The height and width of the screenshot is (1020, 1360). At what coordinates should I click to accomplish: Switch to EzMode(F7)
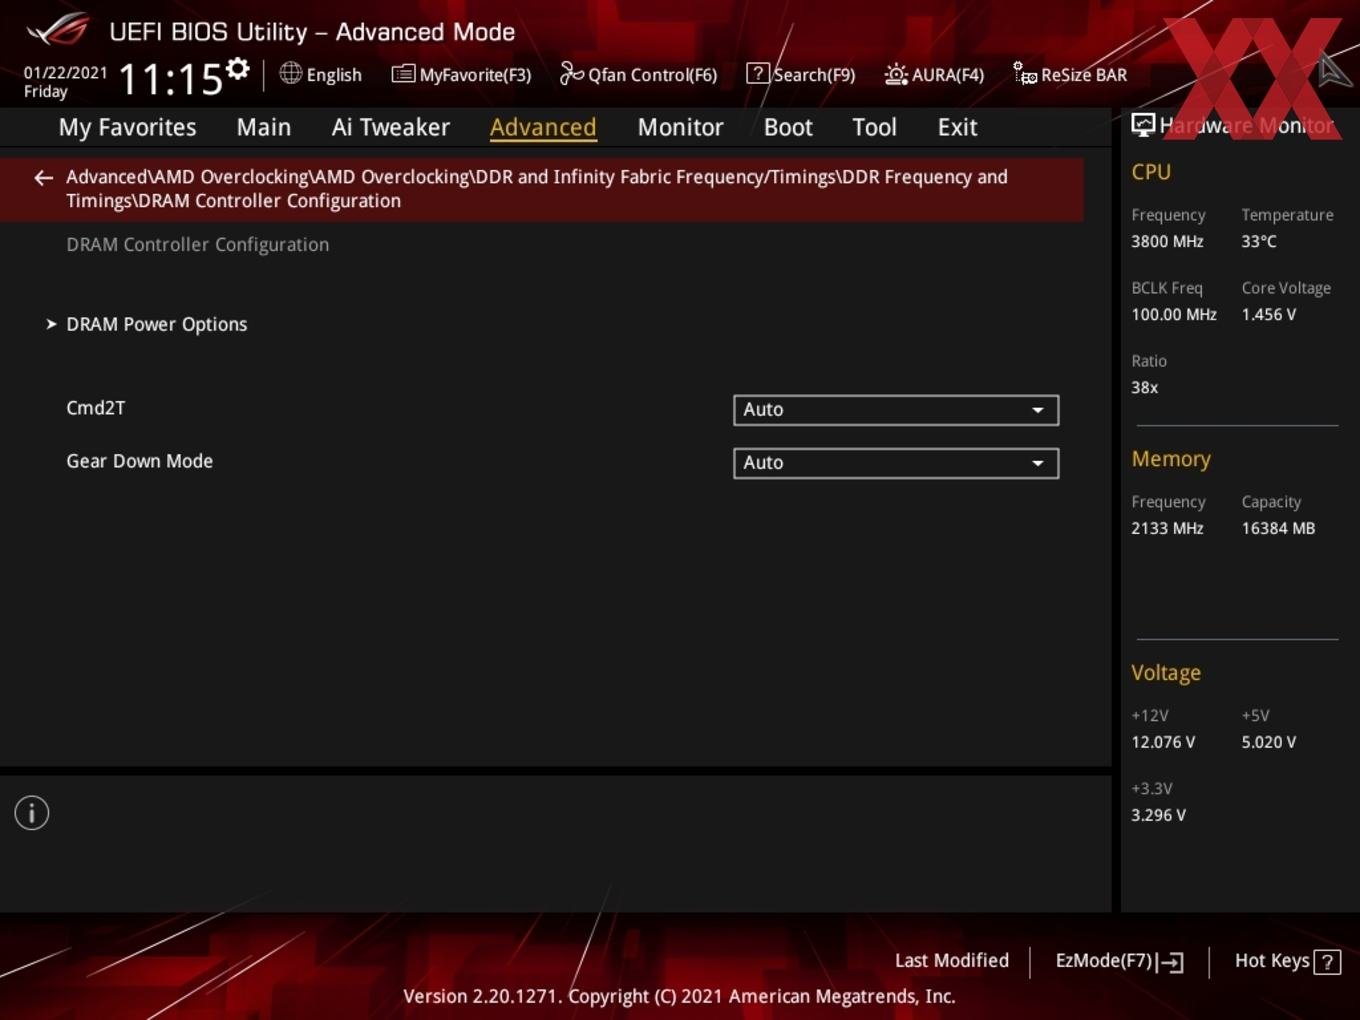tap(1119, 961)
